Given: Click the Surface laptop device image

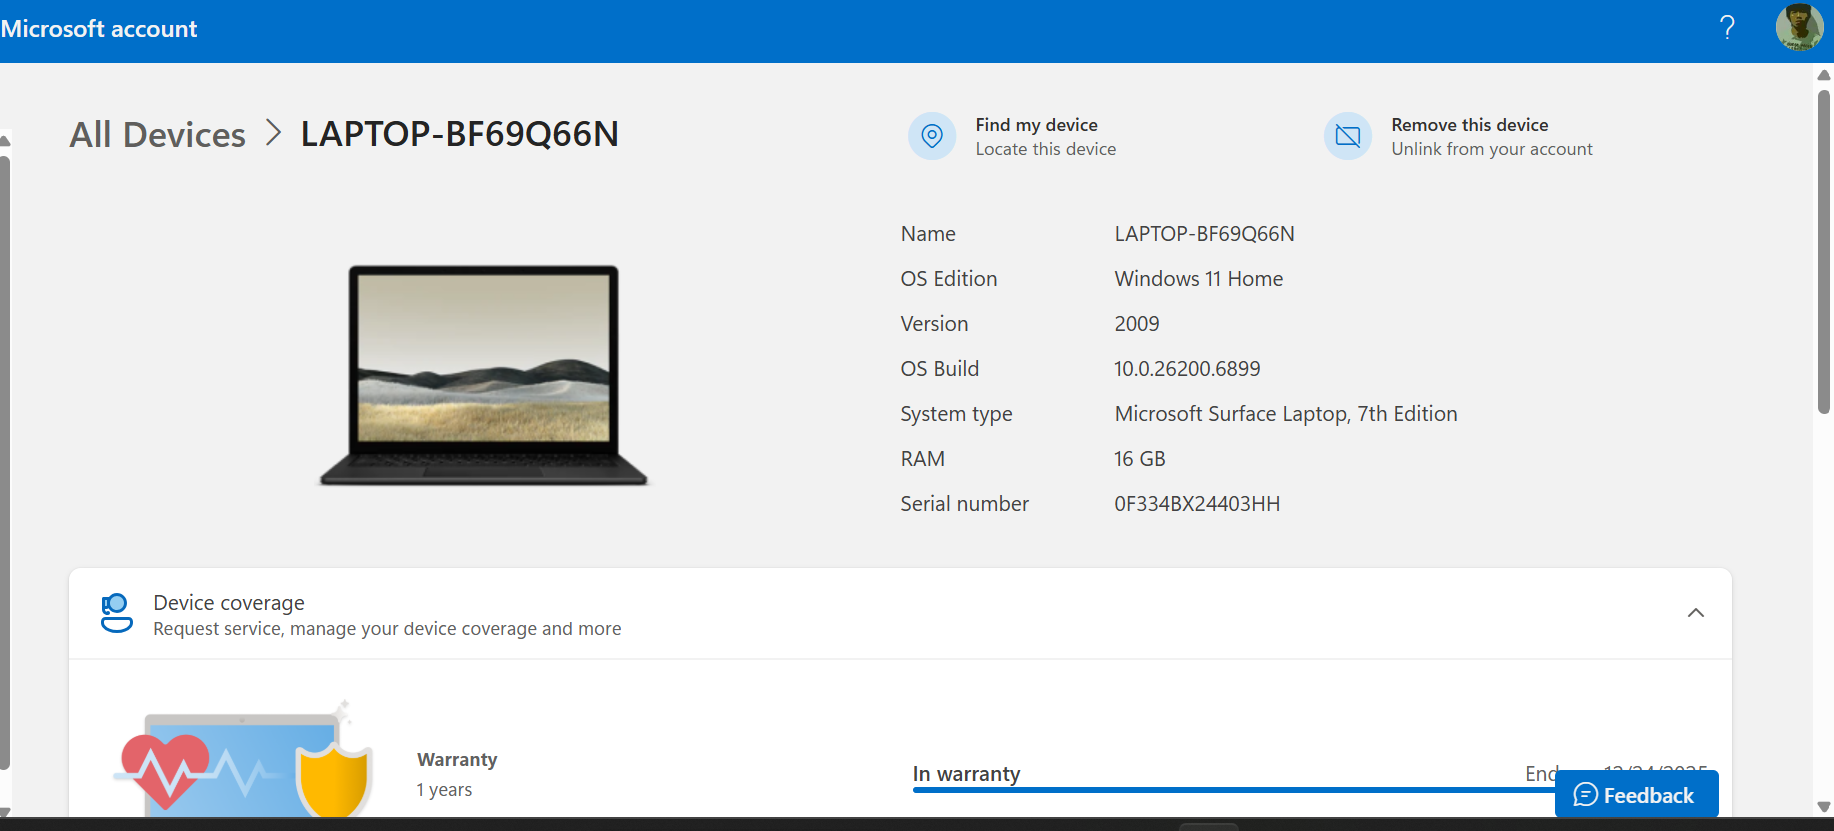Looking at the screenshot, I should [484, 375].
